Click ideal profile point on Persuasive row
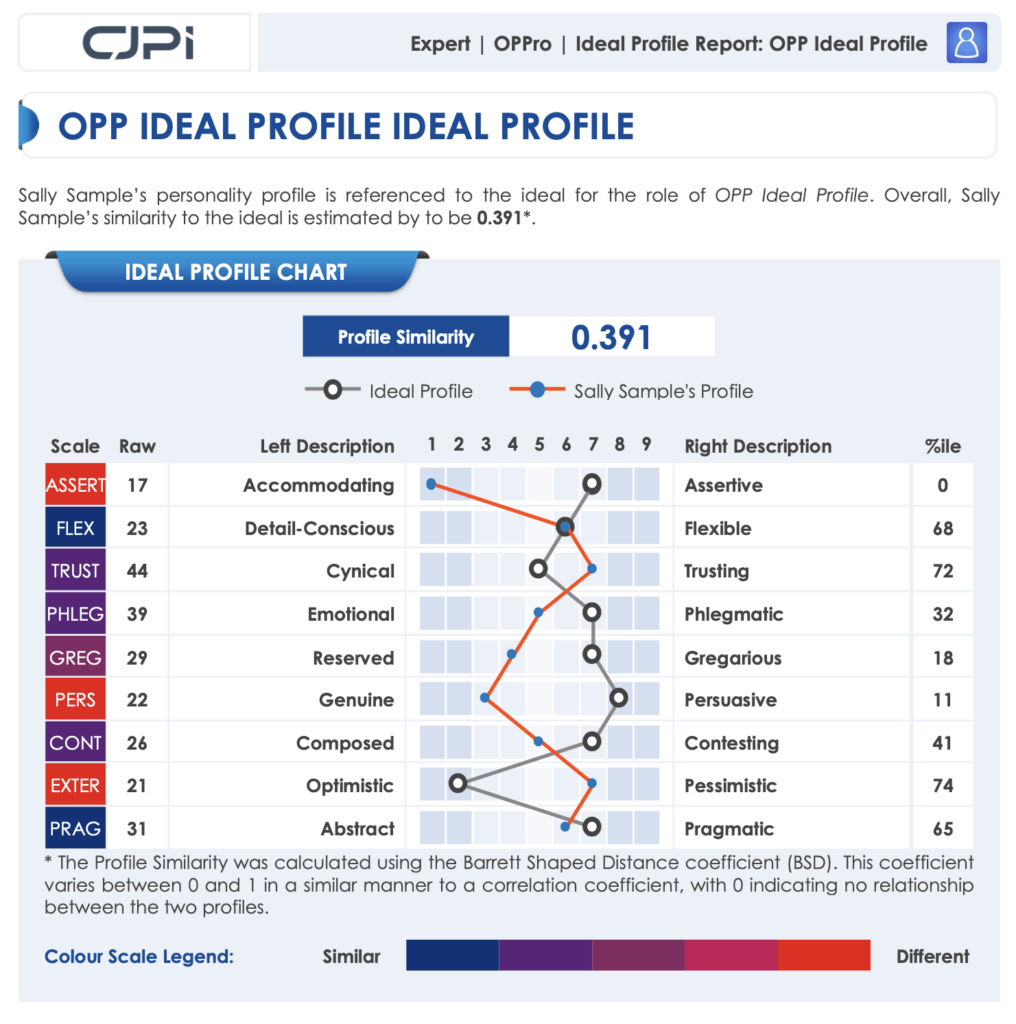 pos(618,697)
